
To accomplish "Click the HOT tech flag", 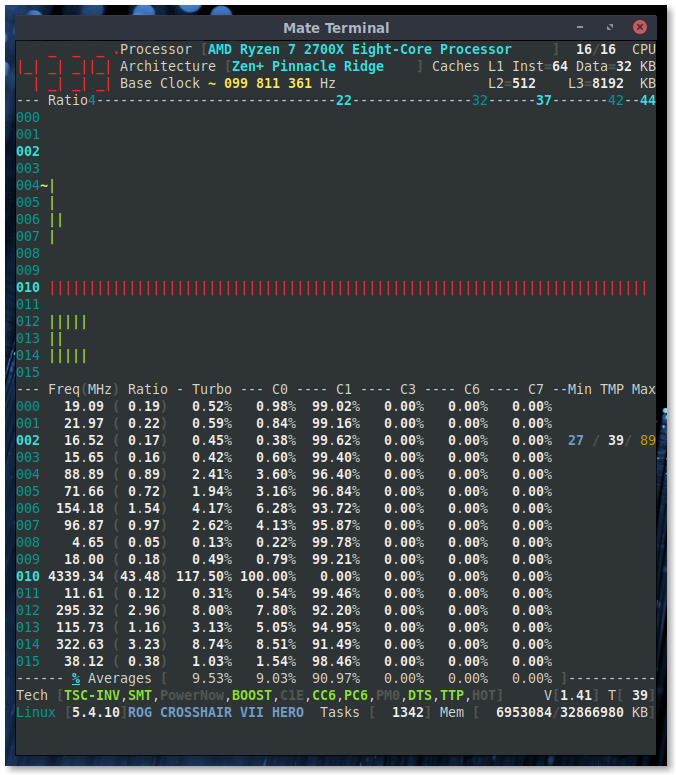I will point(483,695).
